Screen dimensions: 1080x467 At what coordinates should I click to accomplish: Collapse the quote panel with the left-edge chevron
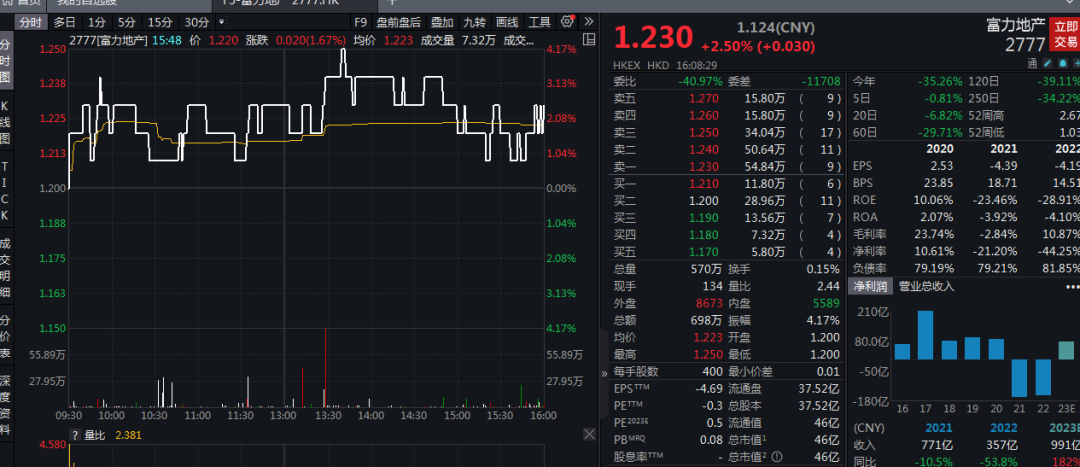click(x=605, y=373)
